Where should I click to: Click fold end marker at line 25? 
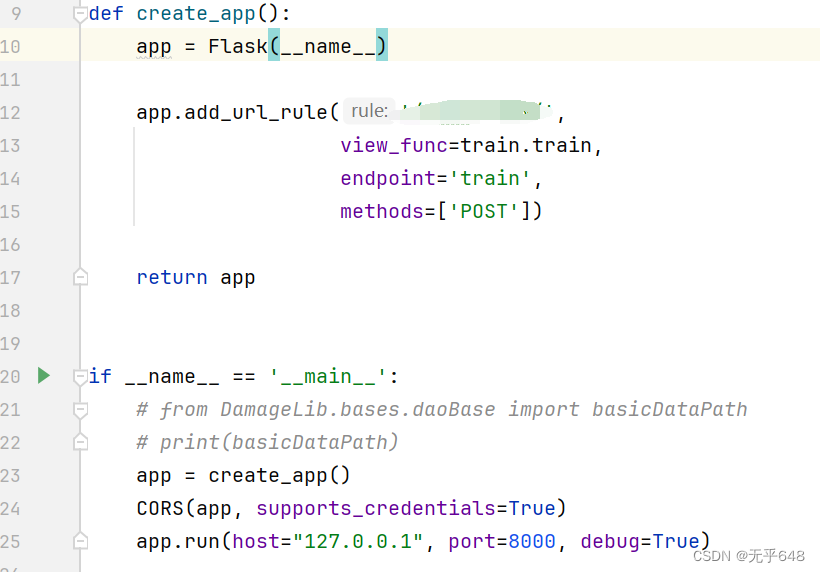pyautogui.click(x=80, y=541)
